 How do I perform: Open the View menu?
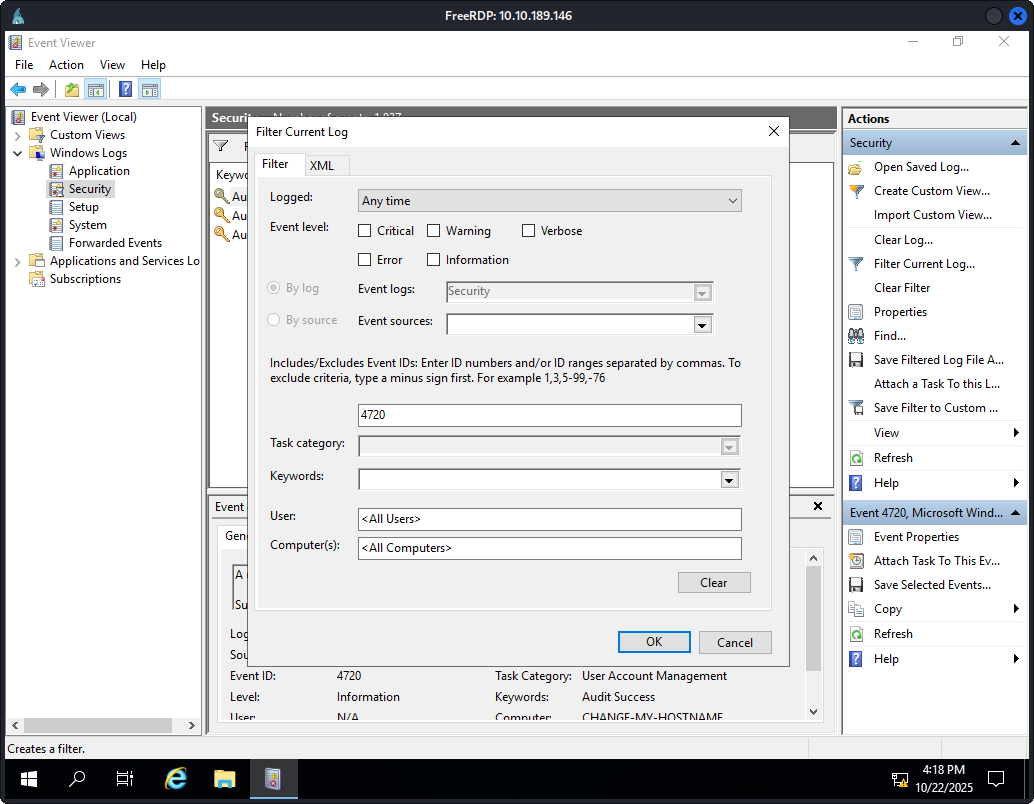point(112,65)
